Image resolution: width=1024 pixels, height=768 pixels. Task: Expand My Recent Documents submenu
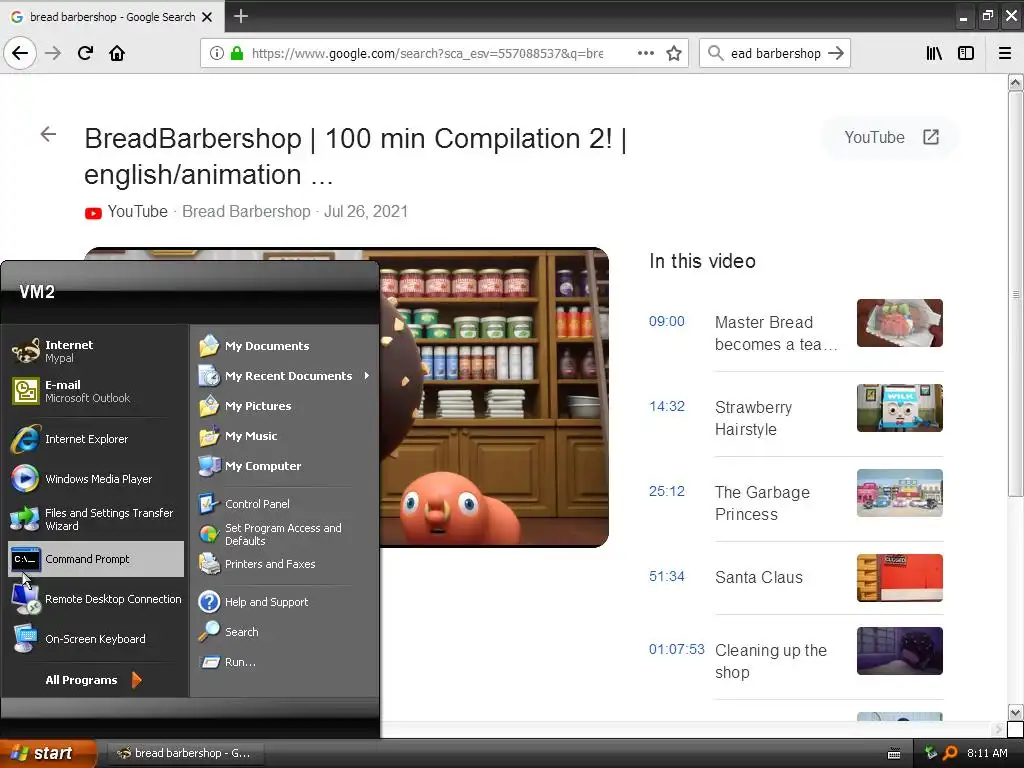(285, 376)
